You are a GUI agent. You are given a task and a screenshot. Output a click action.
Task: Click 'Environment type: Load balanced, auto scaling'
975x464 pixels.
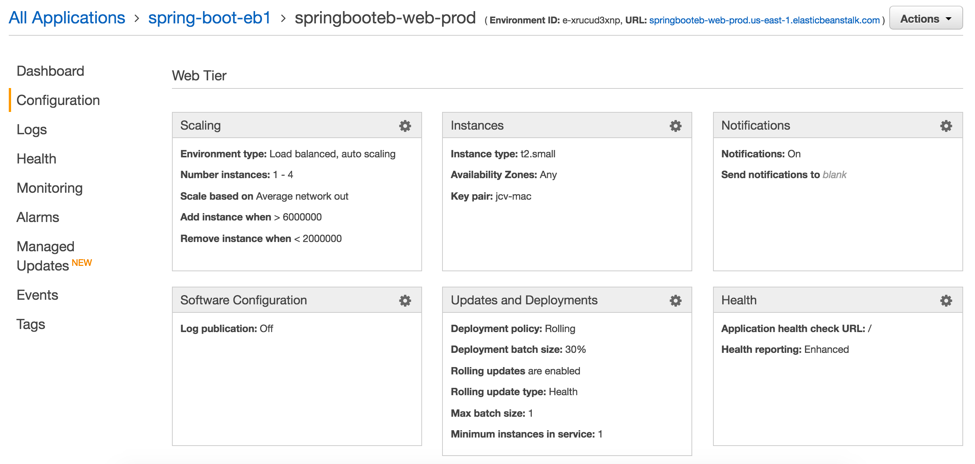pyautogui.click(x=288, y=154)
